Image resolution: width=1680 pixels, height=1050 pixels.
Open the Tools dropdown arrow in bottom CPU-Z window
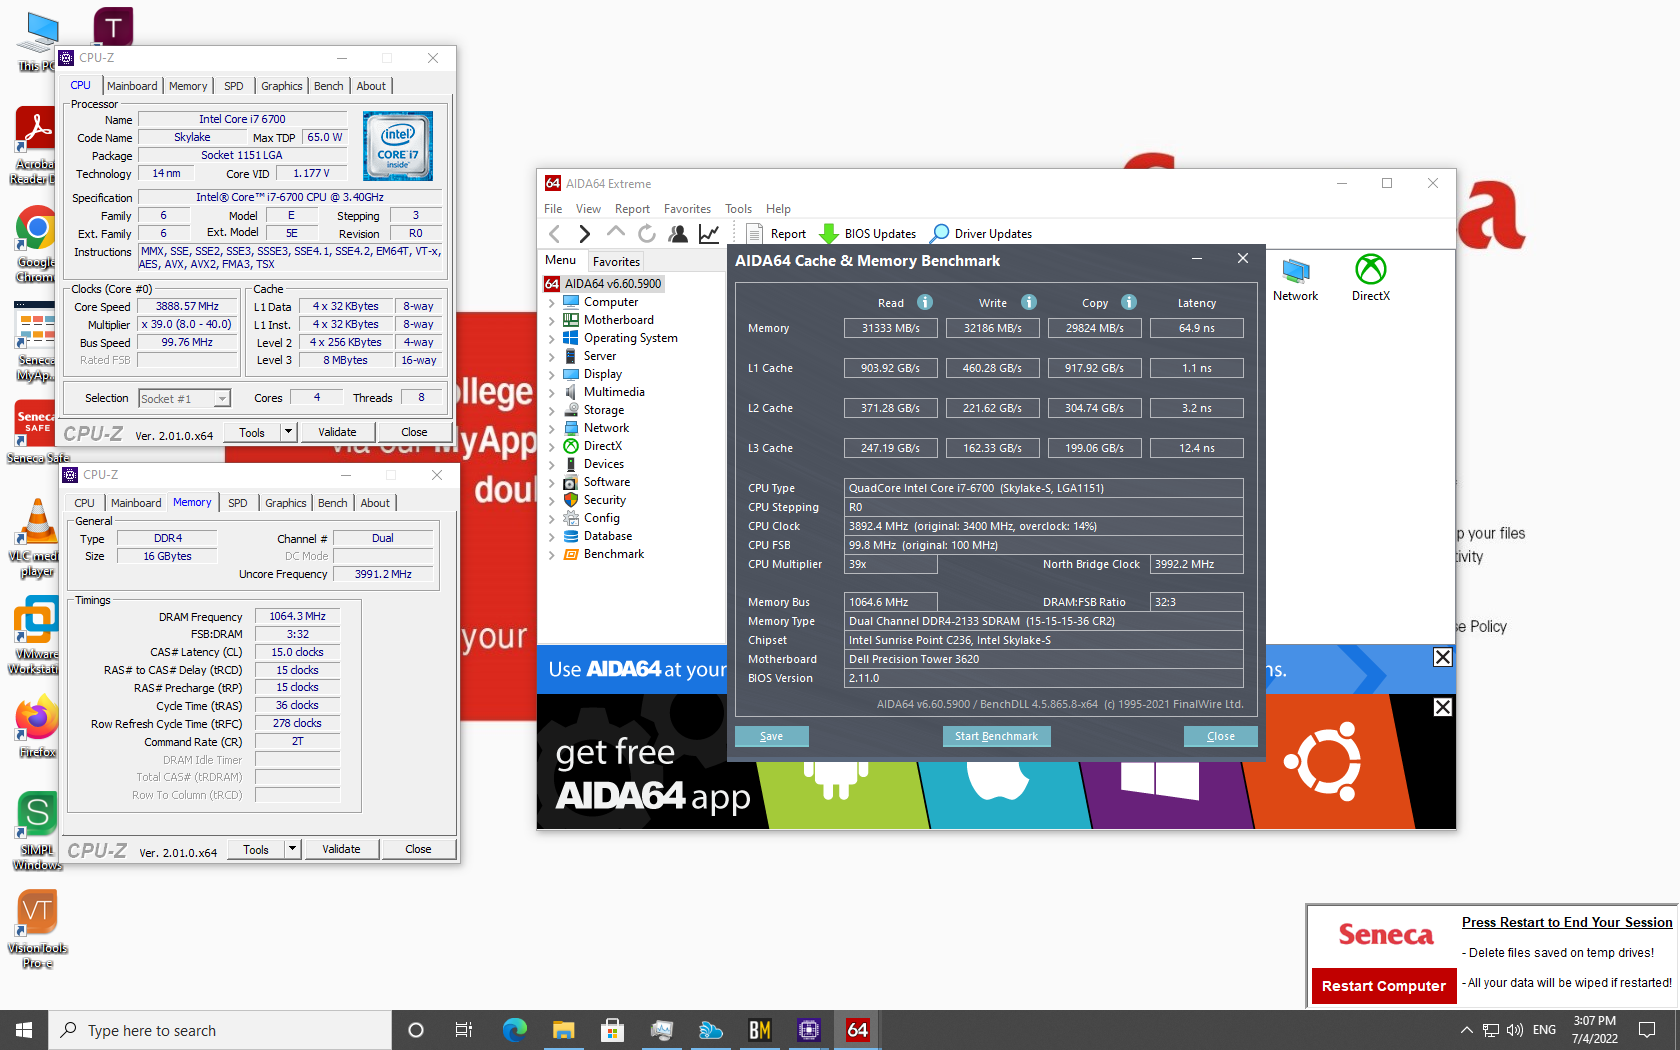click(x=293, y=849)
